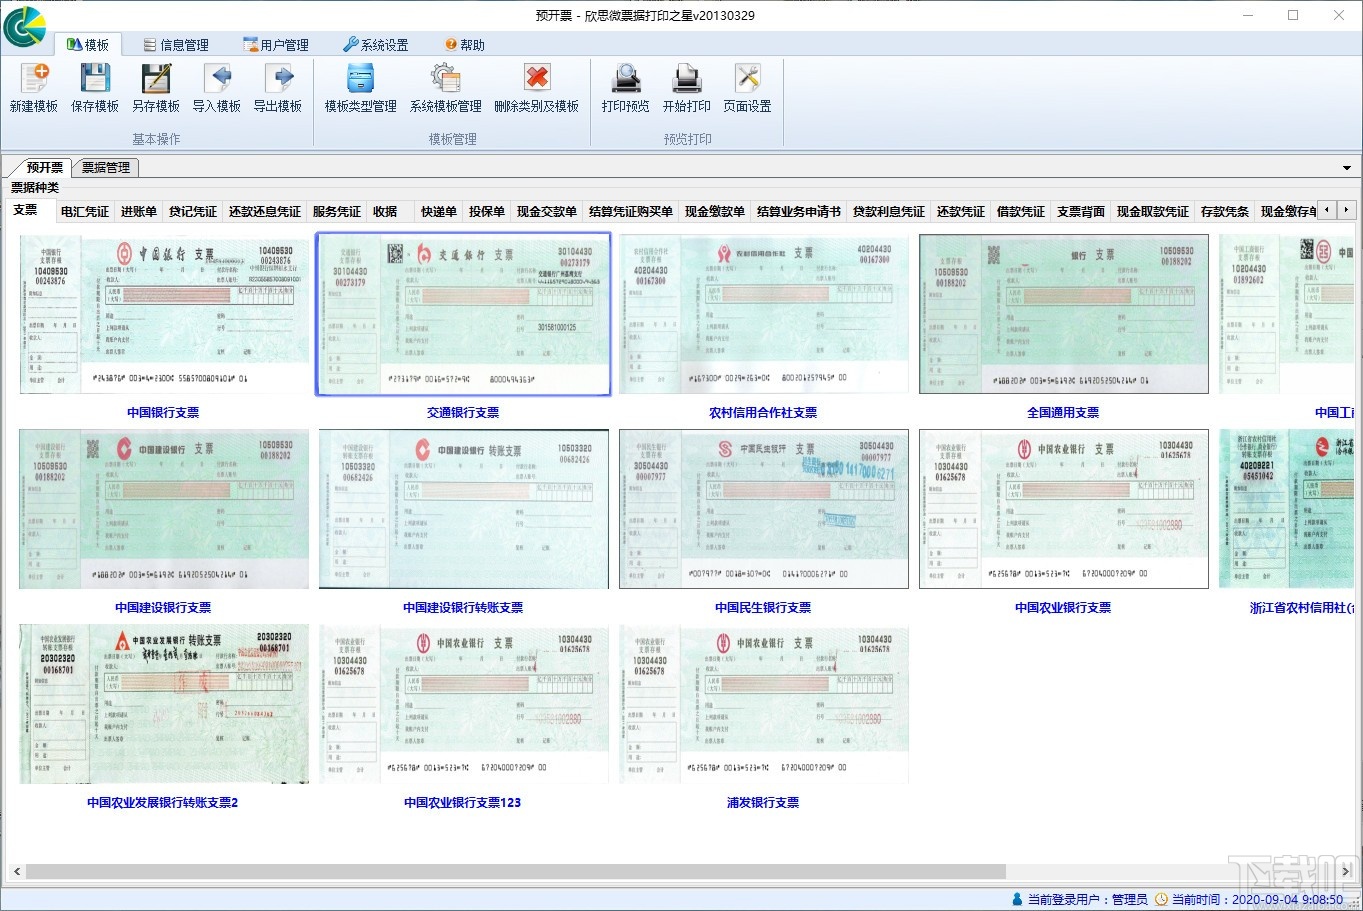Open the 信息管理 ribbon tab
Screen dimensions: 1363x911
(176, 45)
